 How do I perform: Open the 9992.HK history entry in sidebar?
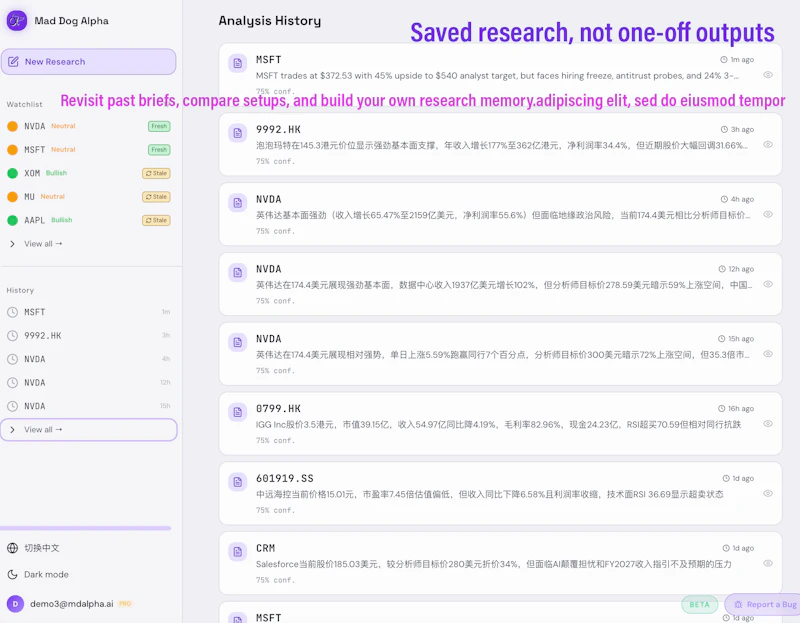pyautogui.click(x=88, y=335)
